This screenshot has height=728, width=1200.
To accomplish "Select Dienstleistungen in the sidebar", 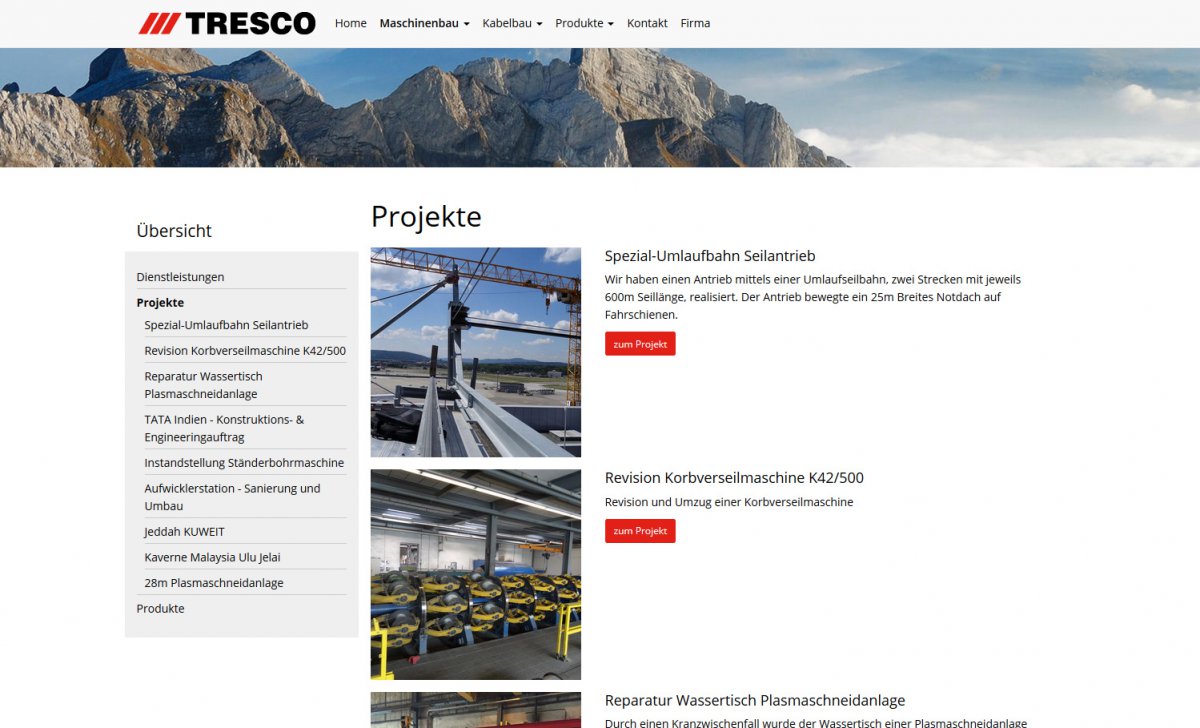I will click(x=180, y=277).
